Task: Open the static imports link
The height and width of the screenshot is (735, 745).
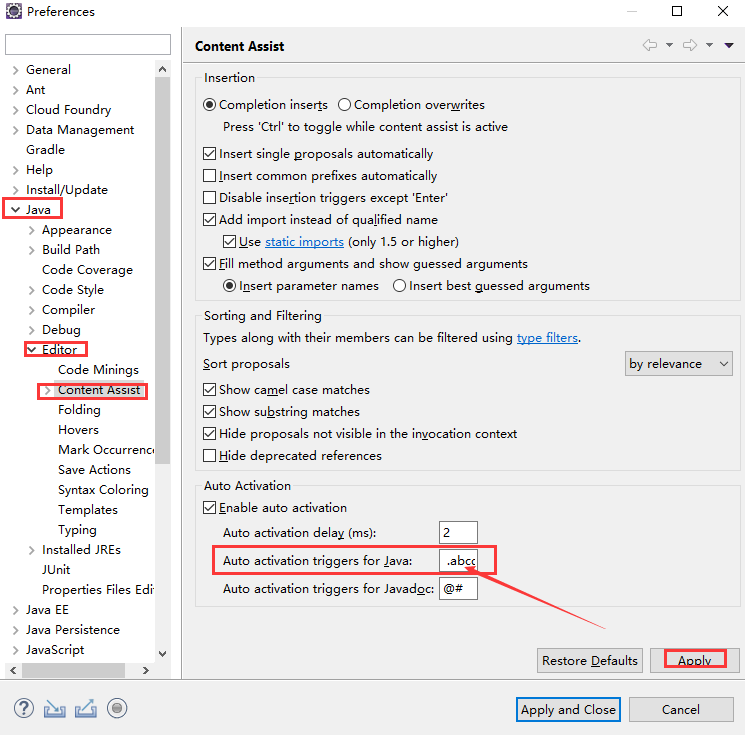Action: pos(304,242)
